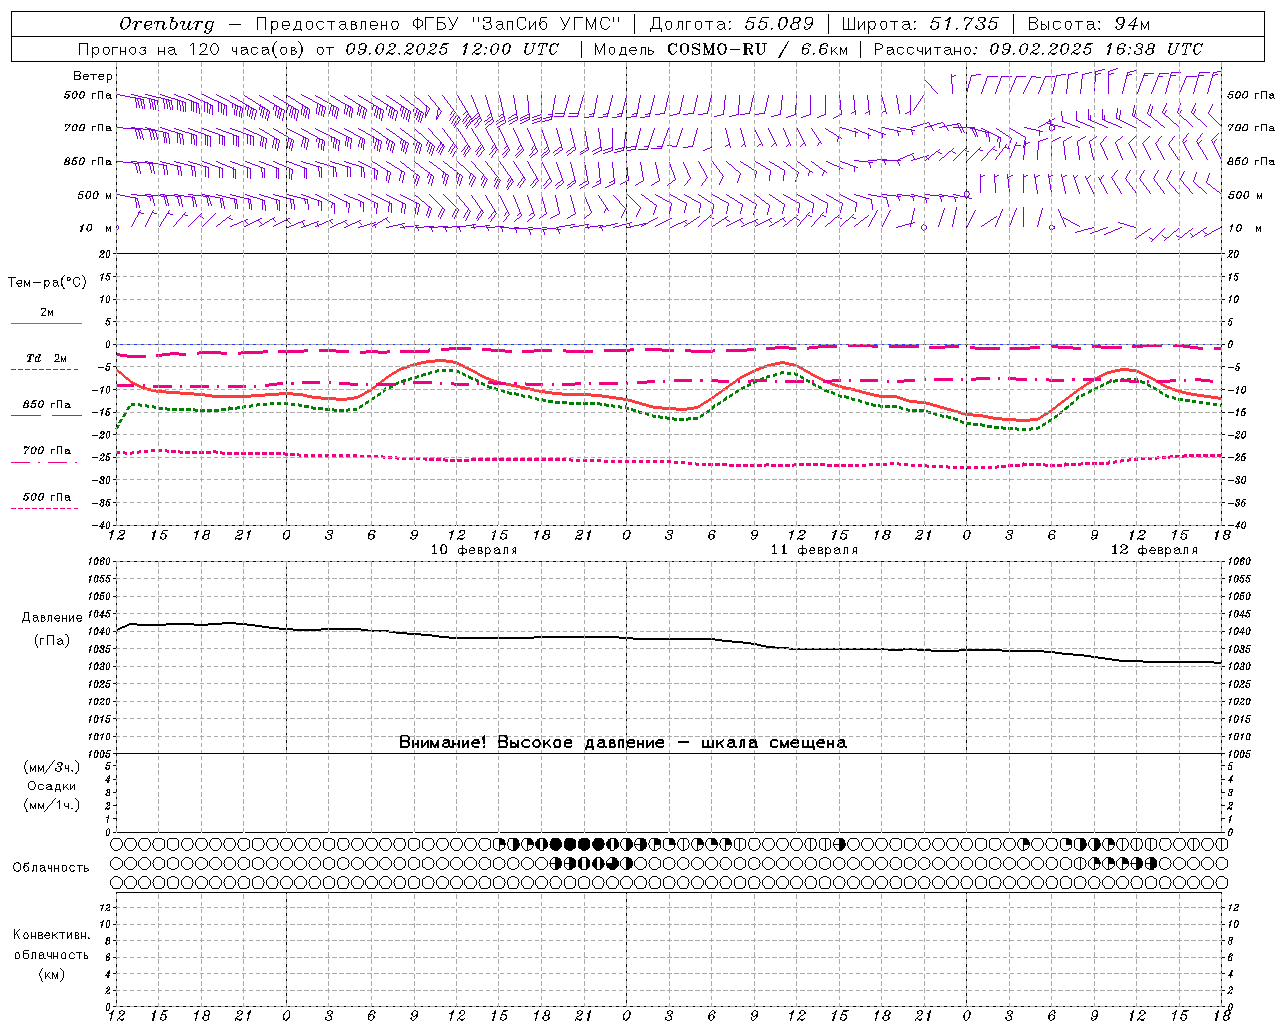Screen dimensions: 1280x1024
Task: Click the 'Давление' pressure panel label
Action: click(52, 618)
